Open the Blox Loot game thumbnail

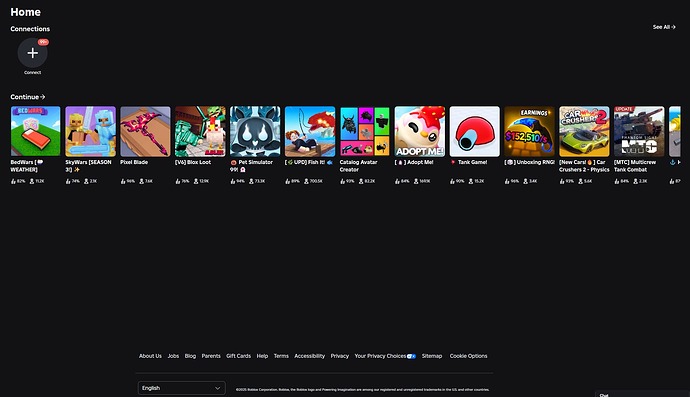click(200, 131)
